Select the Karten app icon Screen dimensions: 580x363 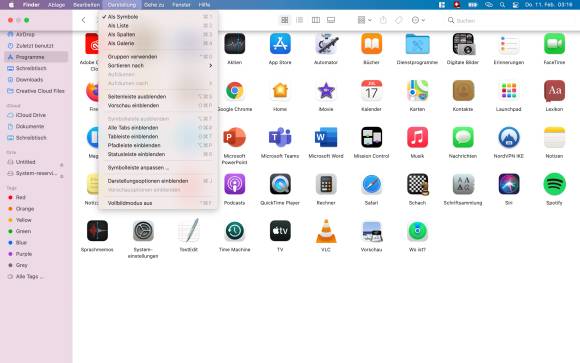(417, 91)
